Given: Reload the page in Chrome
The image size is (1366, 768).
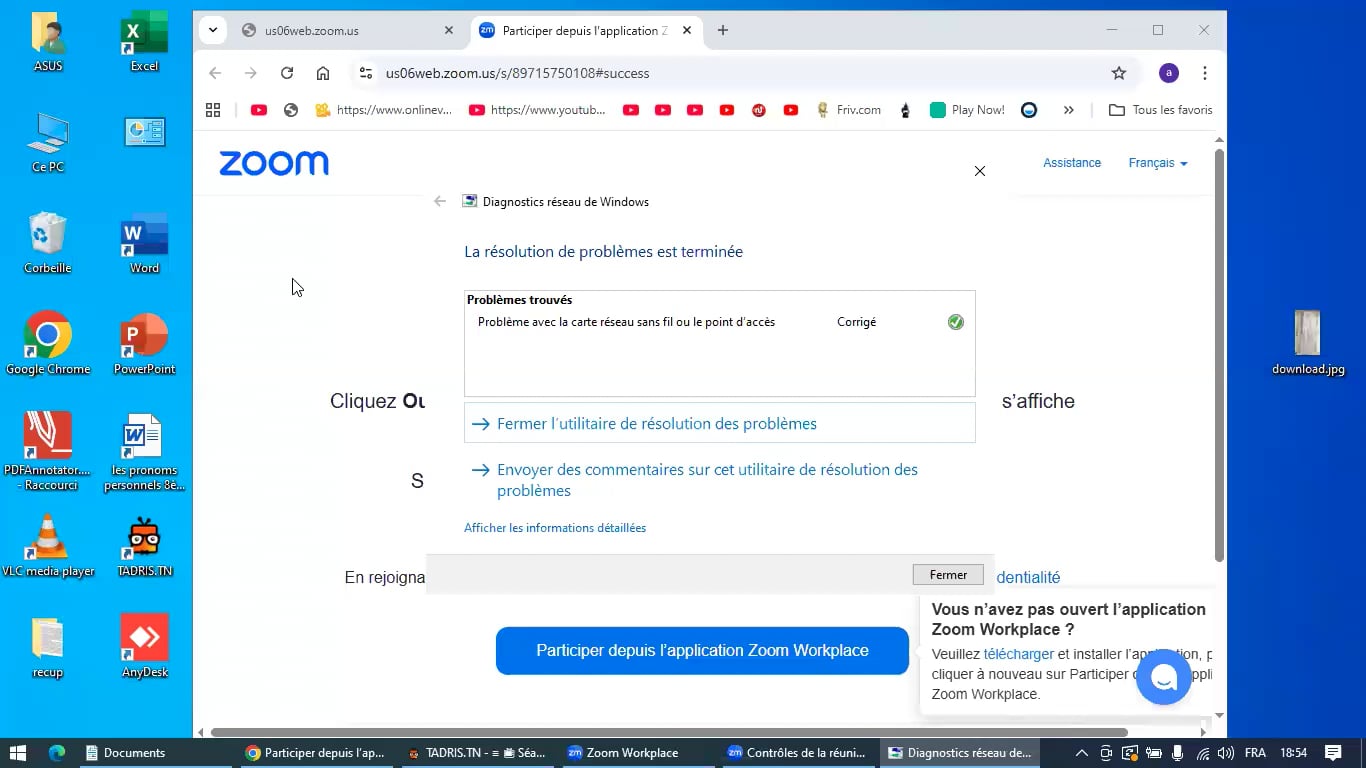Looking at the screenshot, I should click(287, 73).
